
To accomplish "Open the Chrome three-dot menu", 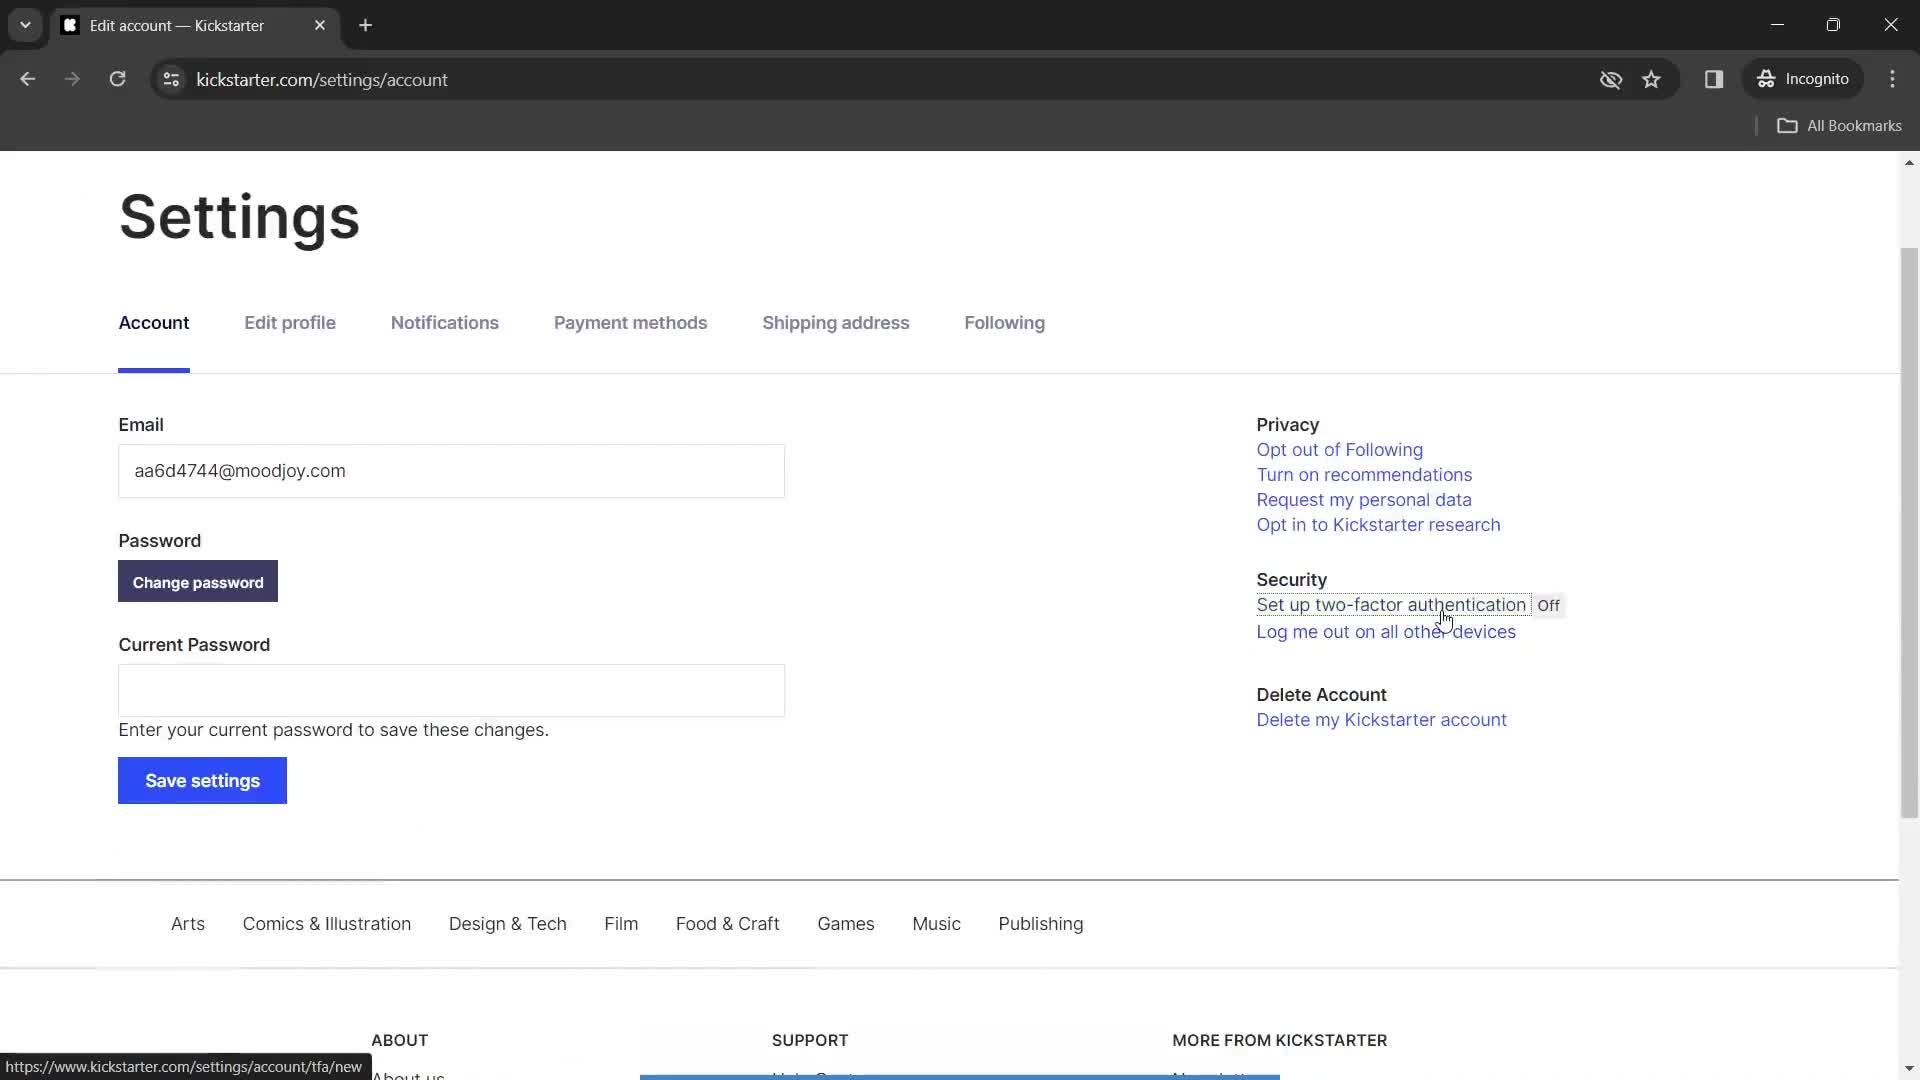I will click(1892, 79).
